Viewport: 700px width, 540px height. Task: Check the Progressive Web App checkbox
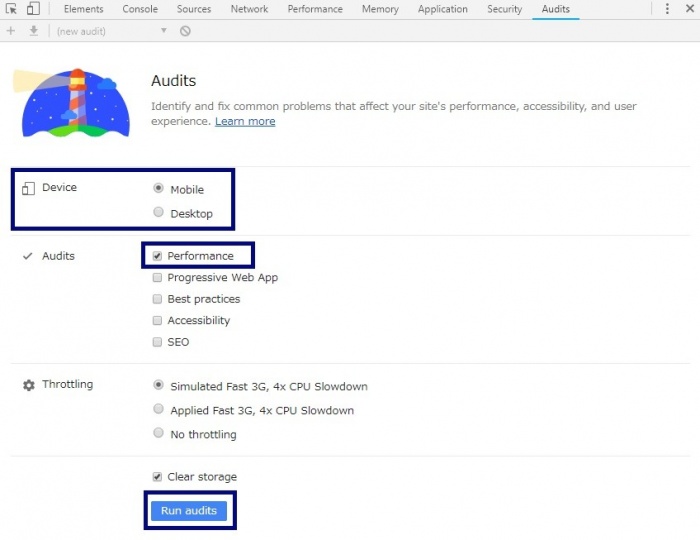[x=157, y=278]
